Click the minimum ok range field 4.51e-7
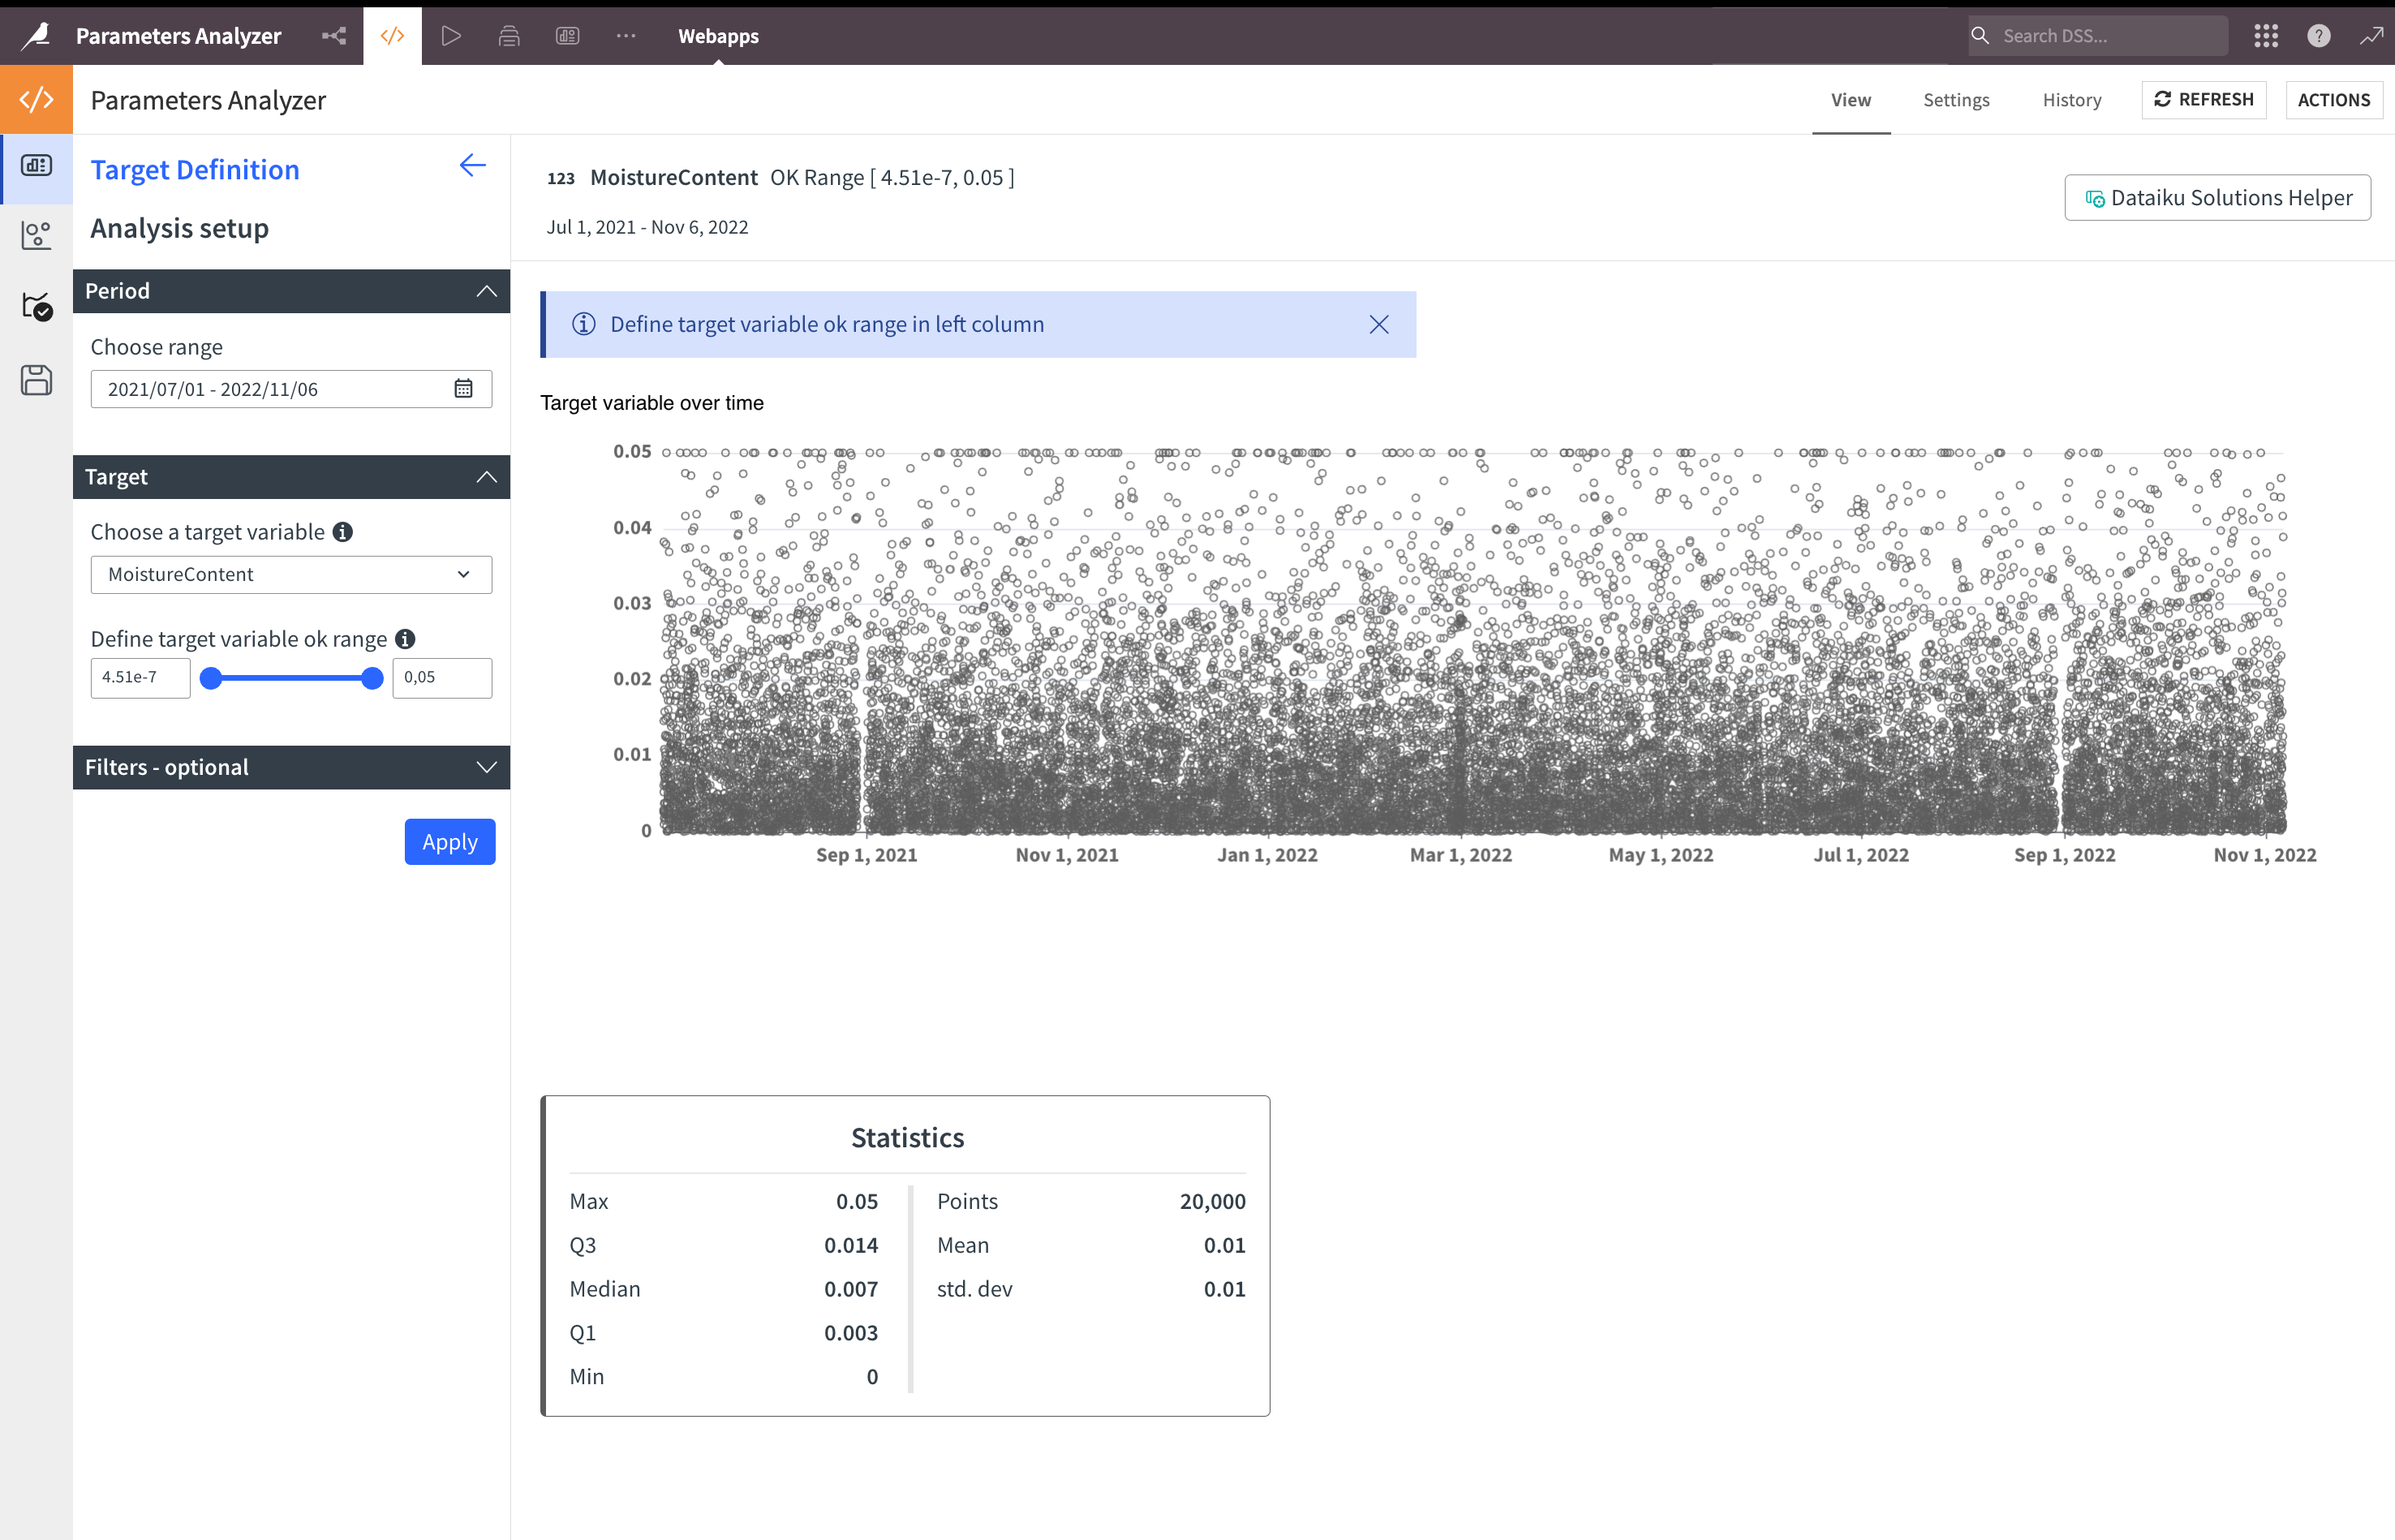2395x1540 pixels. click(x=140, y=678)
